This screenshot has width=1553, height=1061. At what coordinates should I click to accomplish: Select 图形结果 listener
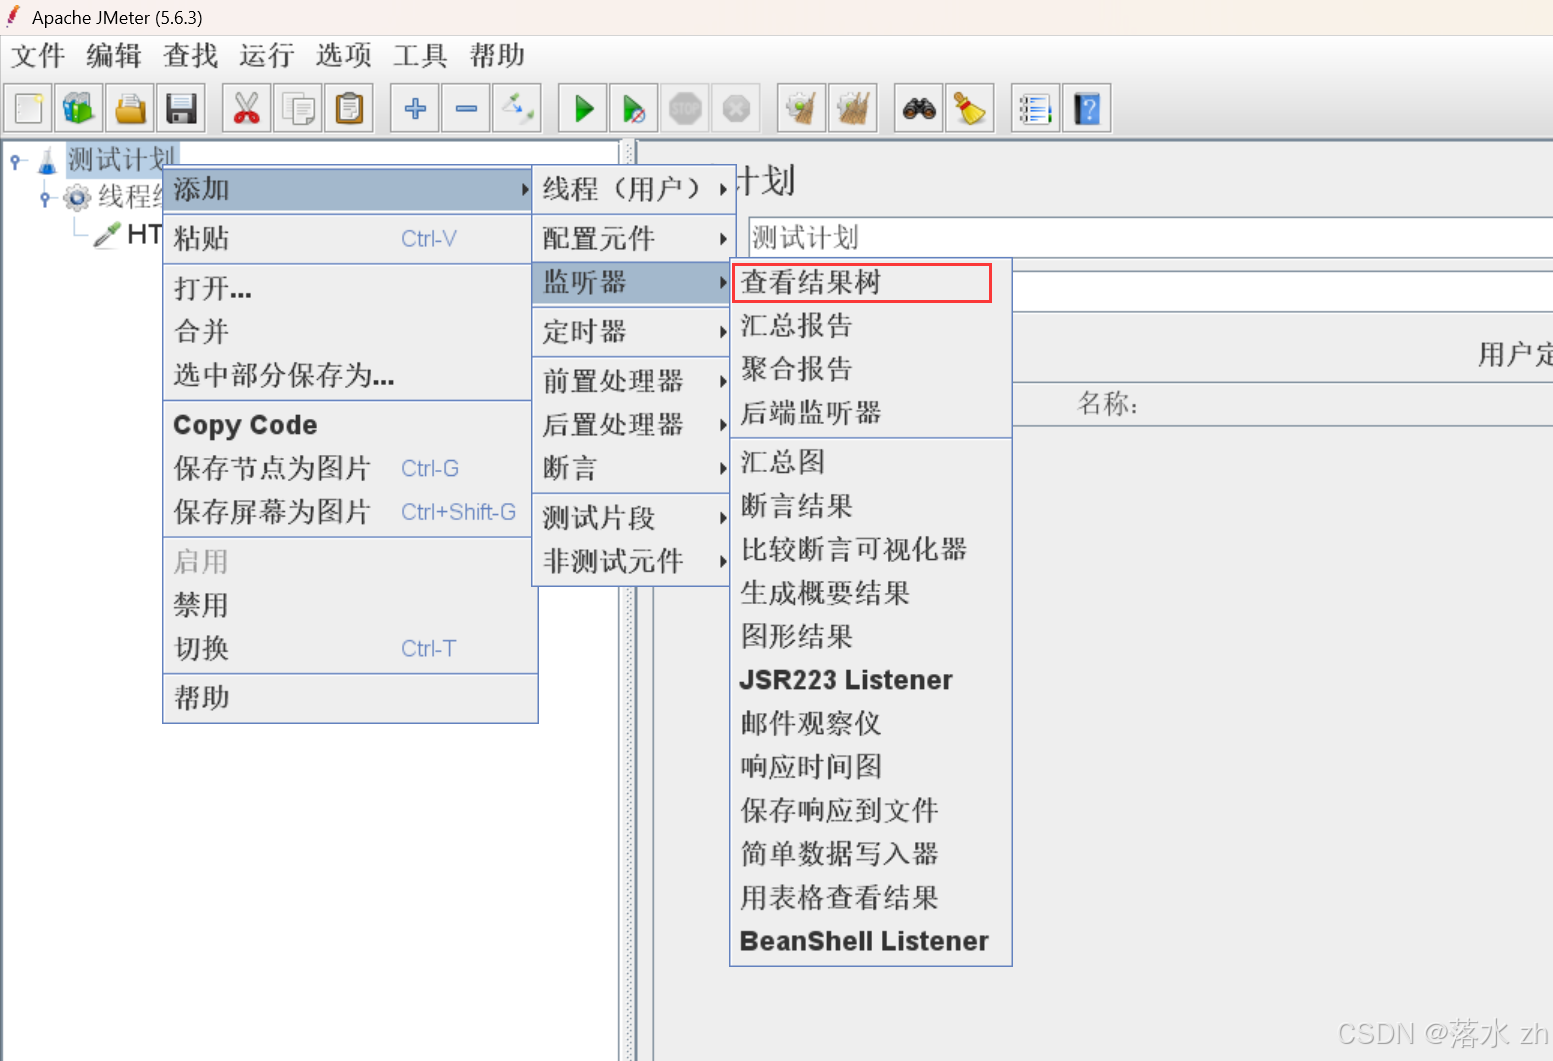(x=871, y=637)
